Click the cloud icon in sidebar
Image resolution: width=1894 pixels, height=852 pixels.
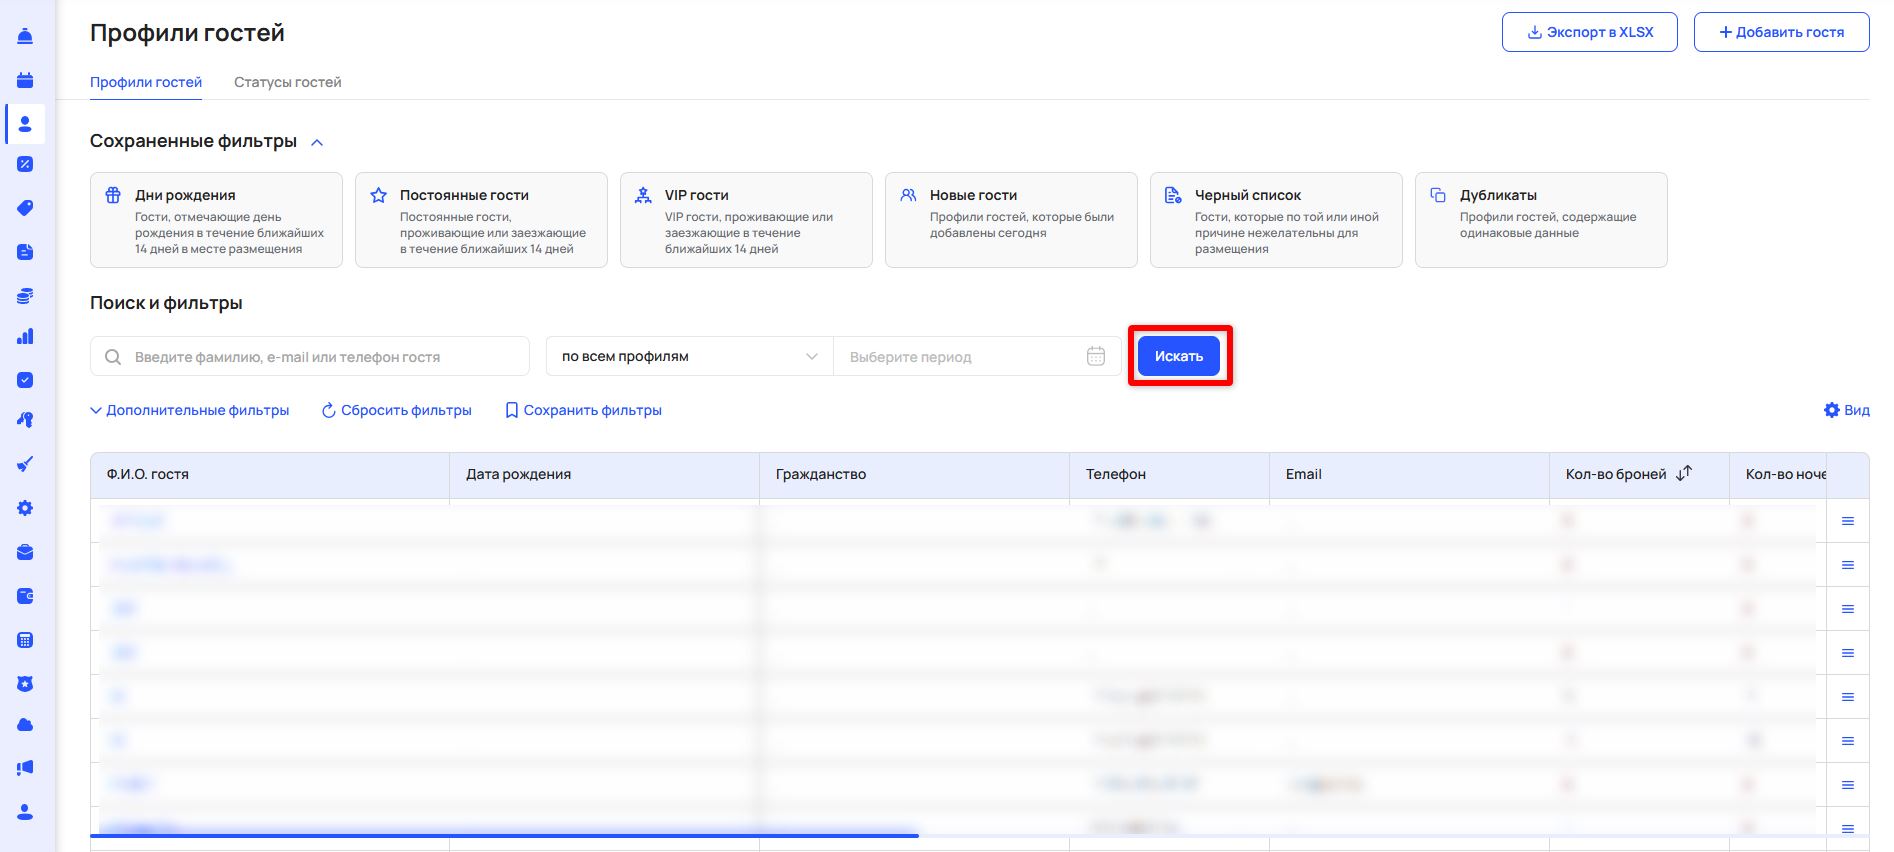25,724
